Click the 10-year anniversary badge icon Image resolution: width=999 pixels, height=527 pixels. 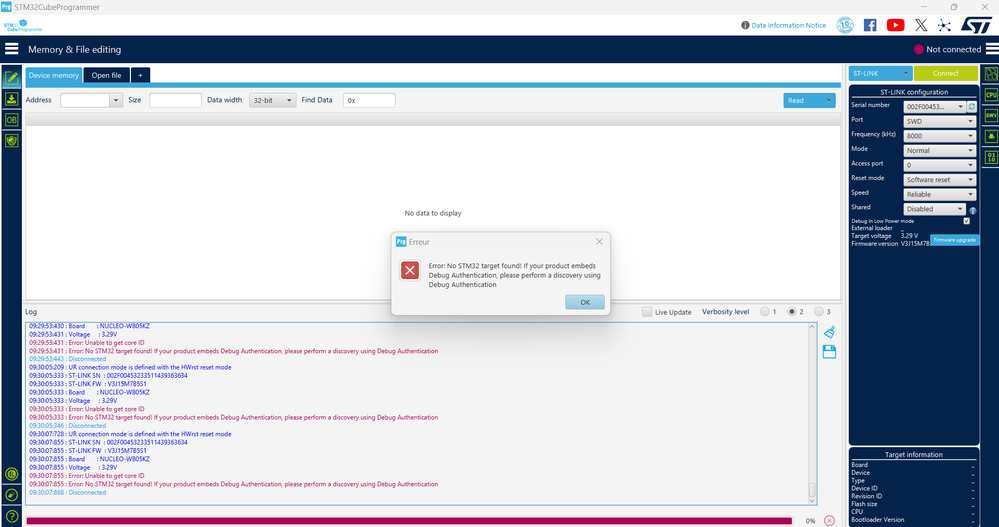845,25
